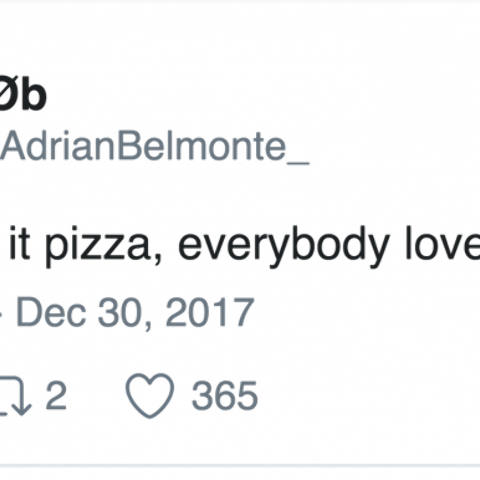
Task: Click the word it in the tweet text
Action: (20, 243)
